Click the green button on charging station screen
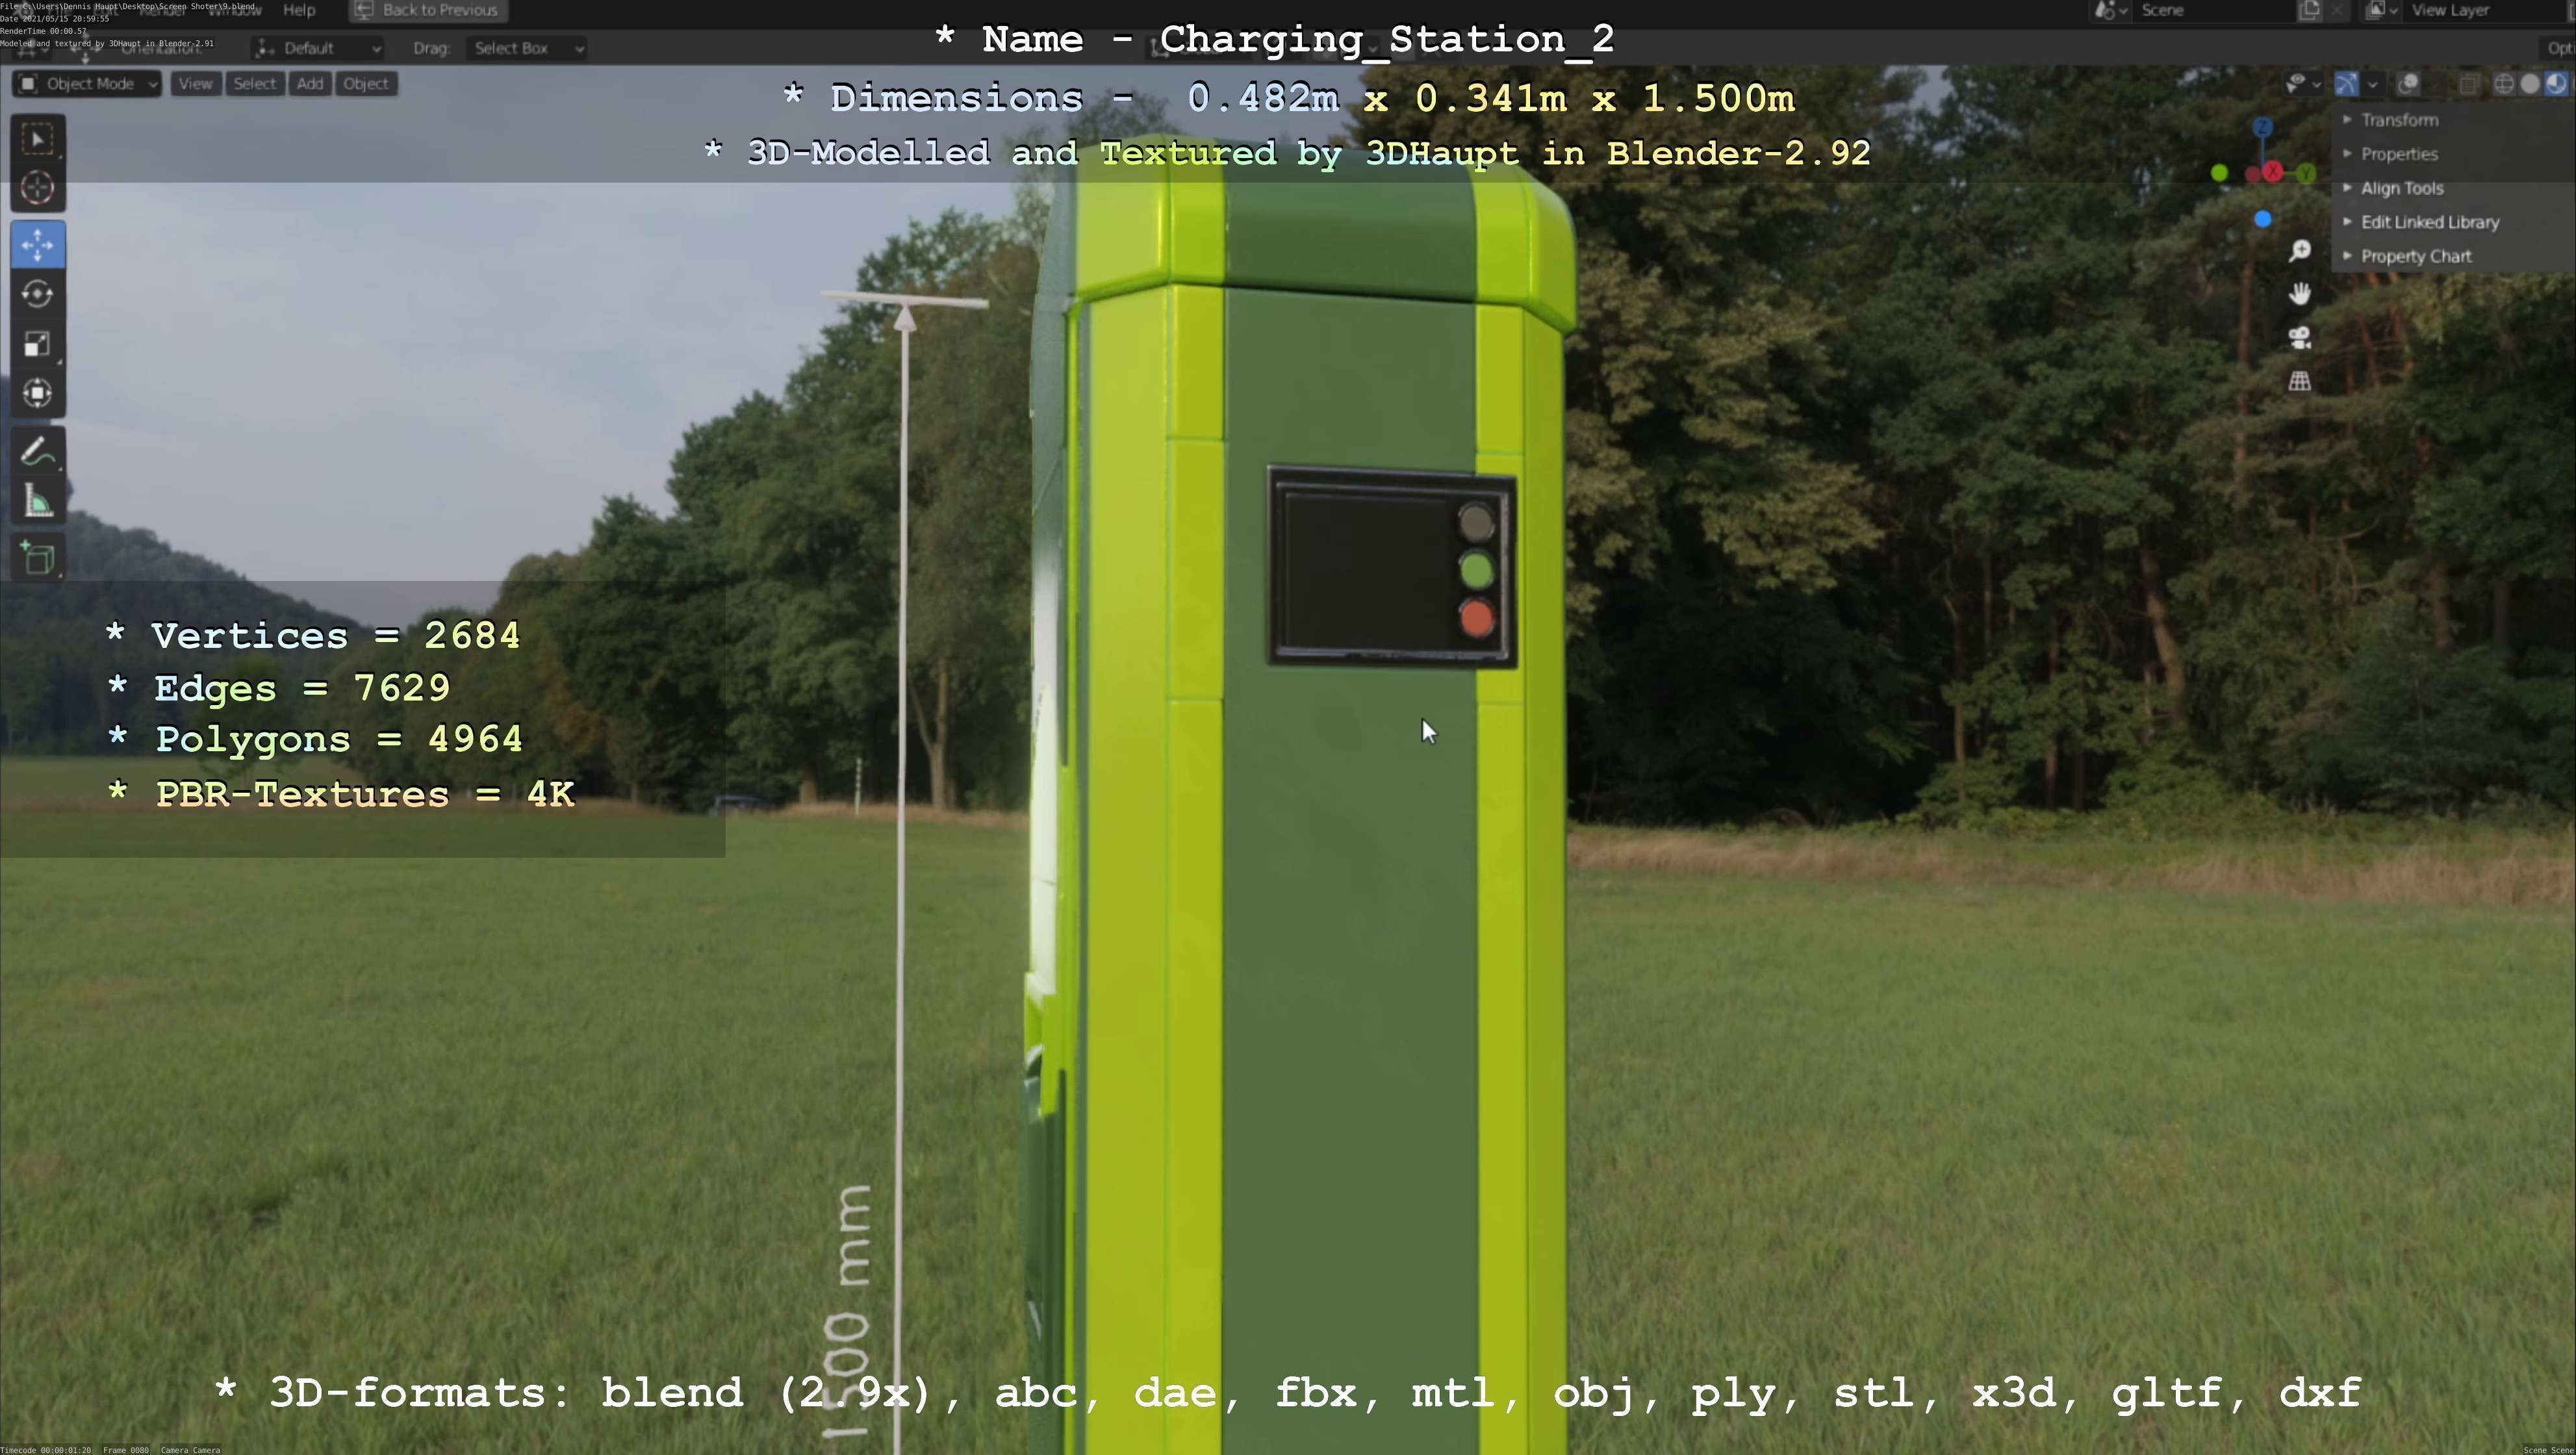The width and height of the screenshot is (2576, 1455). click(1477, 571)
